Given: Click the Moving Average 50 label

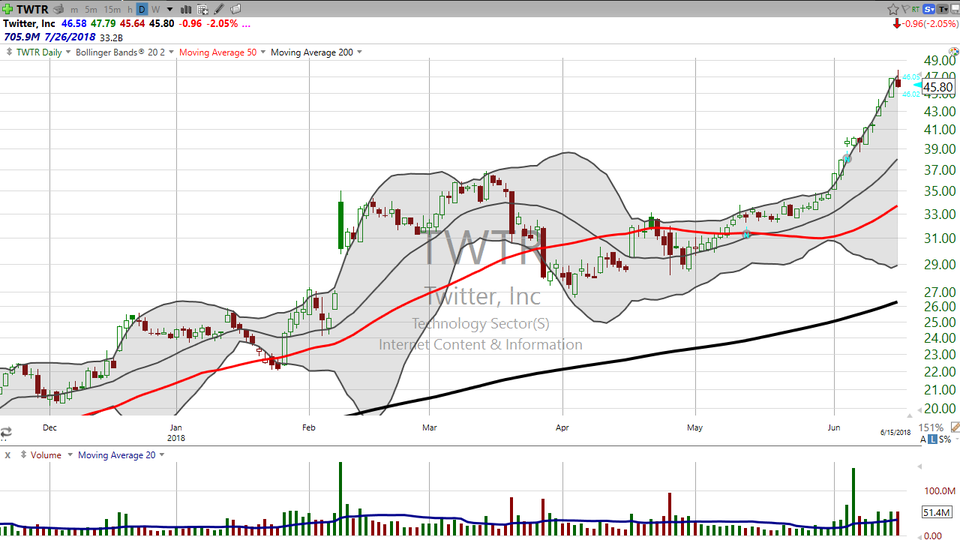Looking at the screenshot, I should pos(218,52).
